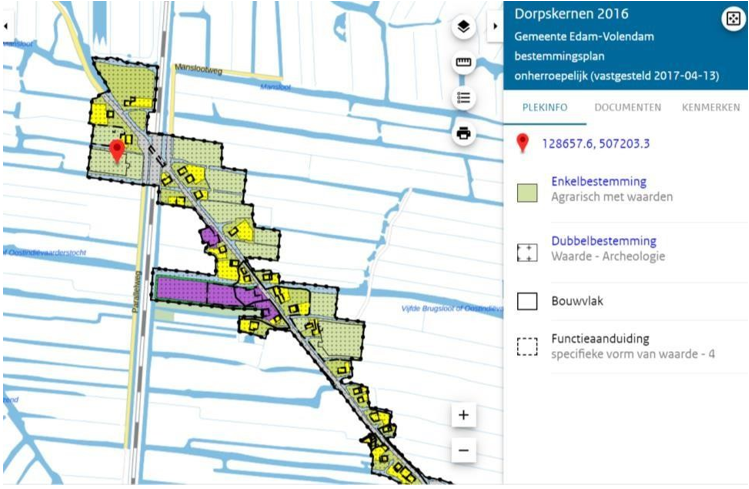Zoom out with the minus button
The image size is (749, 489).
(x=463, y=451)
